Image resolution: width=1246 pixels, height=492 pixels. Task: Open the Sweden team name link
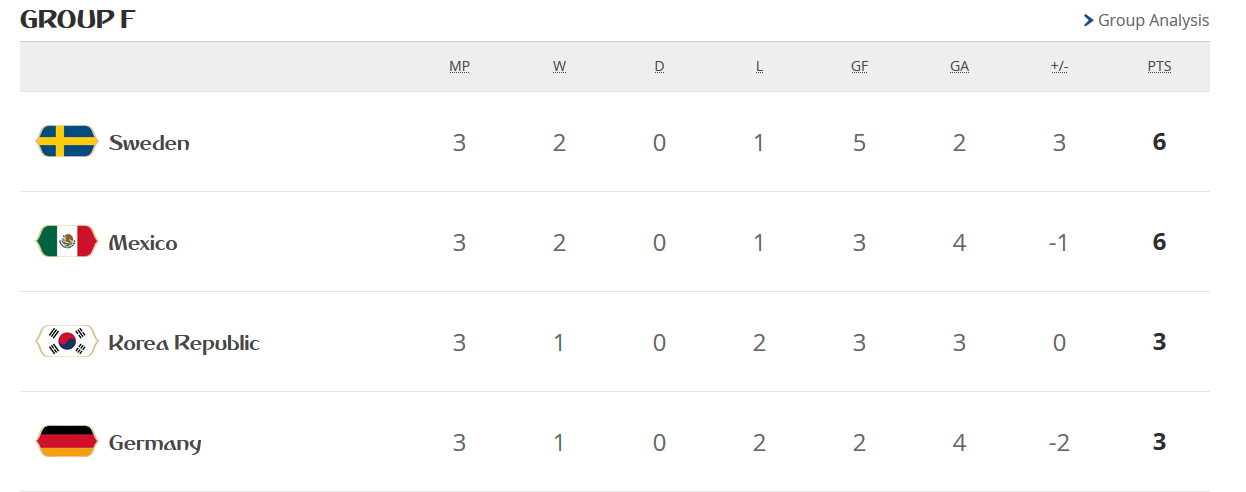149,143
